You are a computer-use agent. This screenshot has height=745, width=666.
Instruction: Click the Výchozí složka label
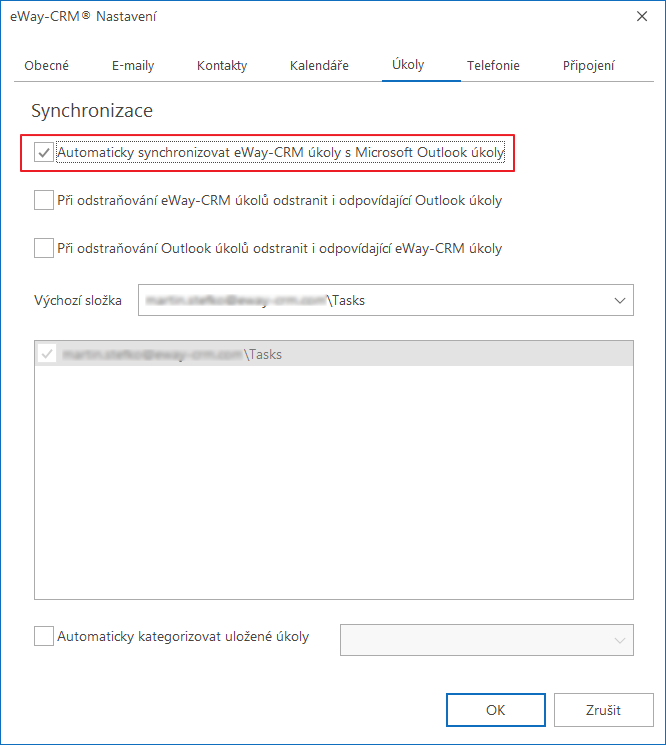coord(78,300)
